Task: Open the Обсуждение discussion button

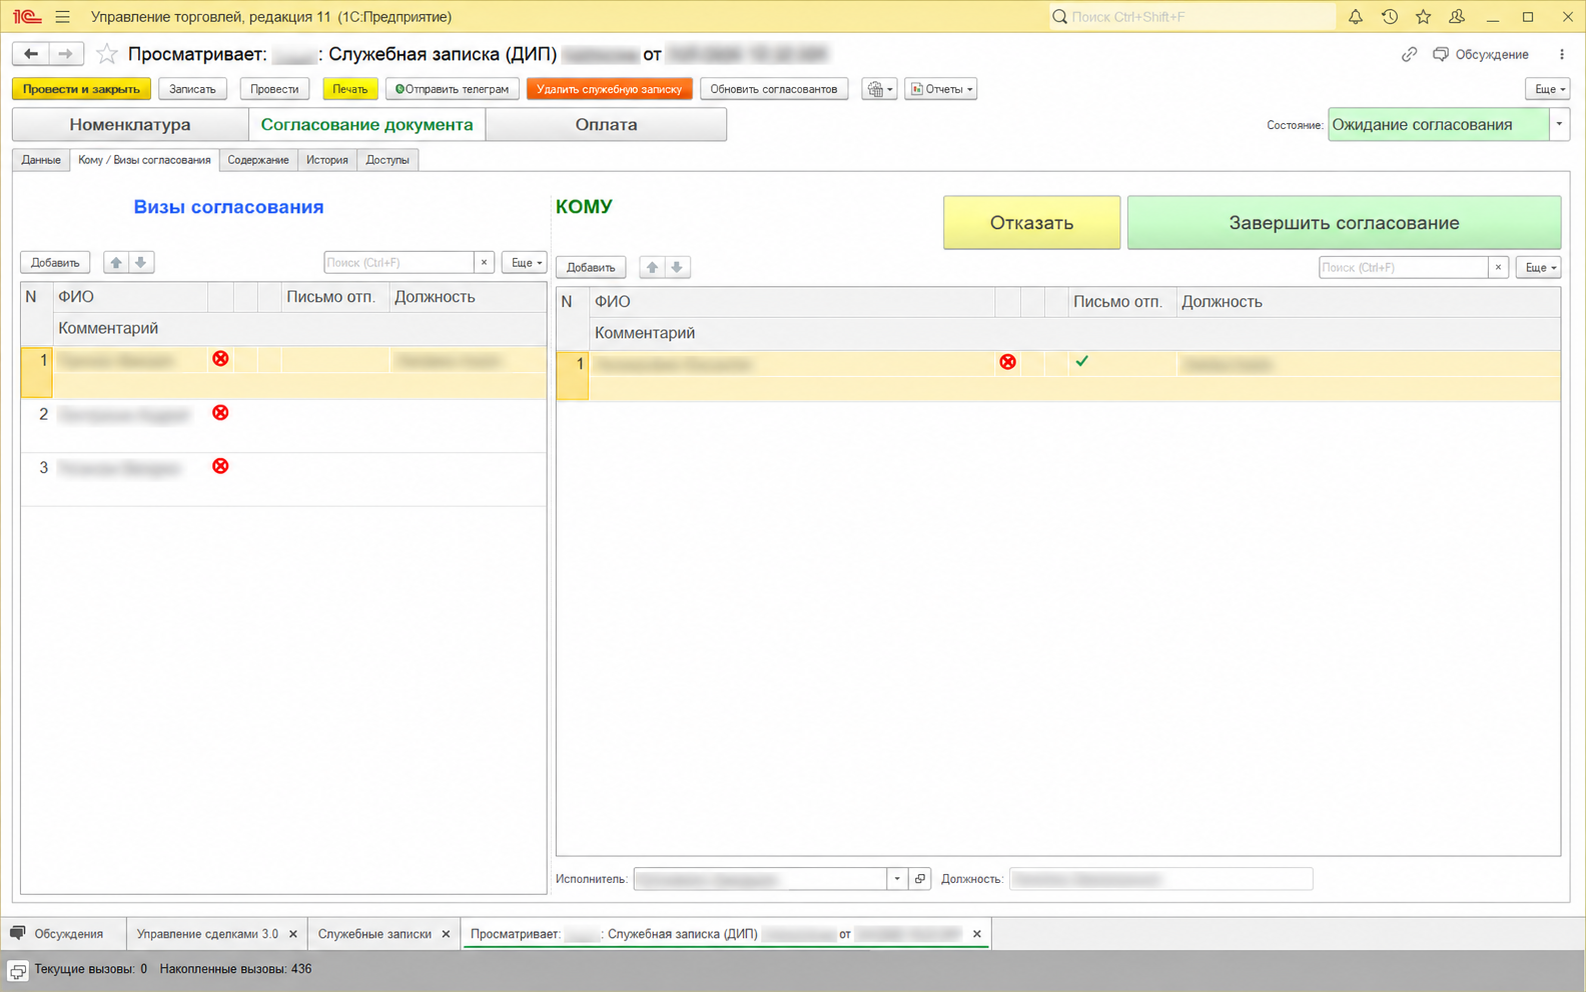Action: point(1481,54)
